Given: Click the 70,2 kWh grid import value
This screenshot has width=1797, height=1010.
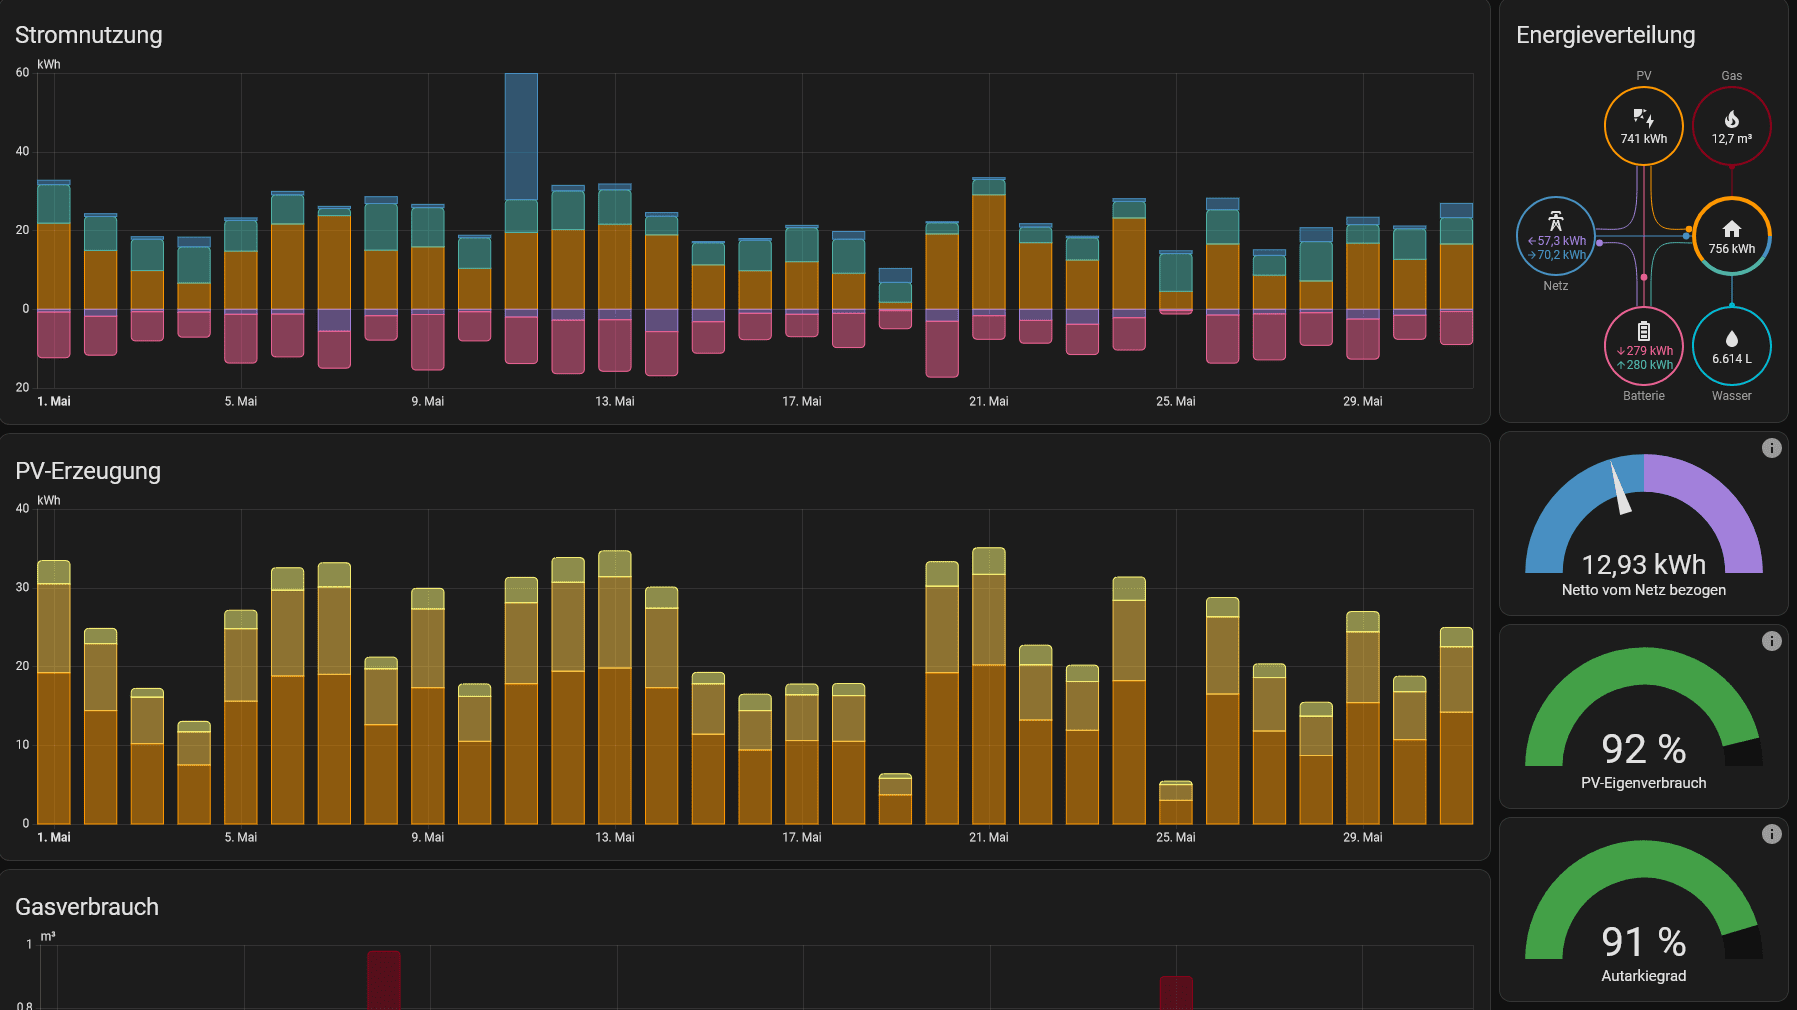Looking at the screenshot, I should pyautogui.click(x=1557, y=255).
